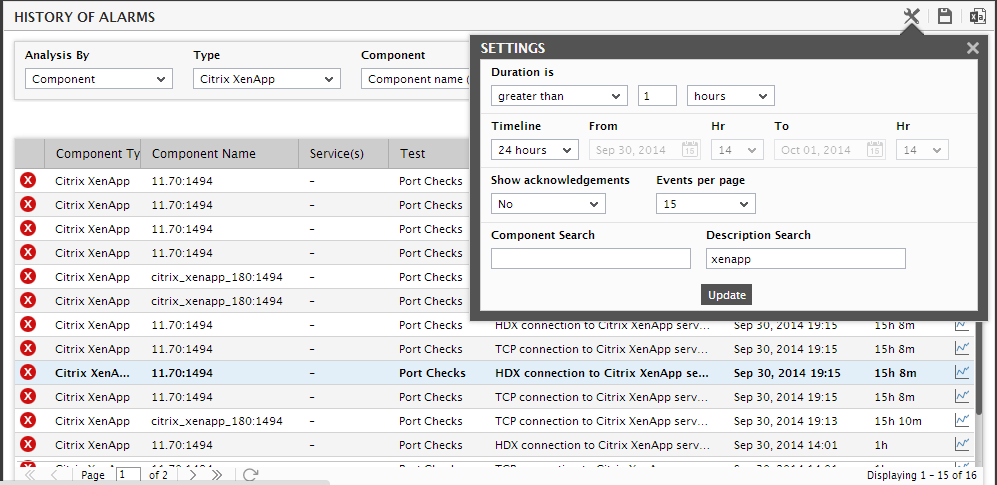997x485 pixels.
Task: Sort by Component Name column header
Action: click(219, 153)
